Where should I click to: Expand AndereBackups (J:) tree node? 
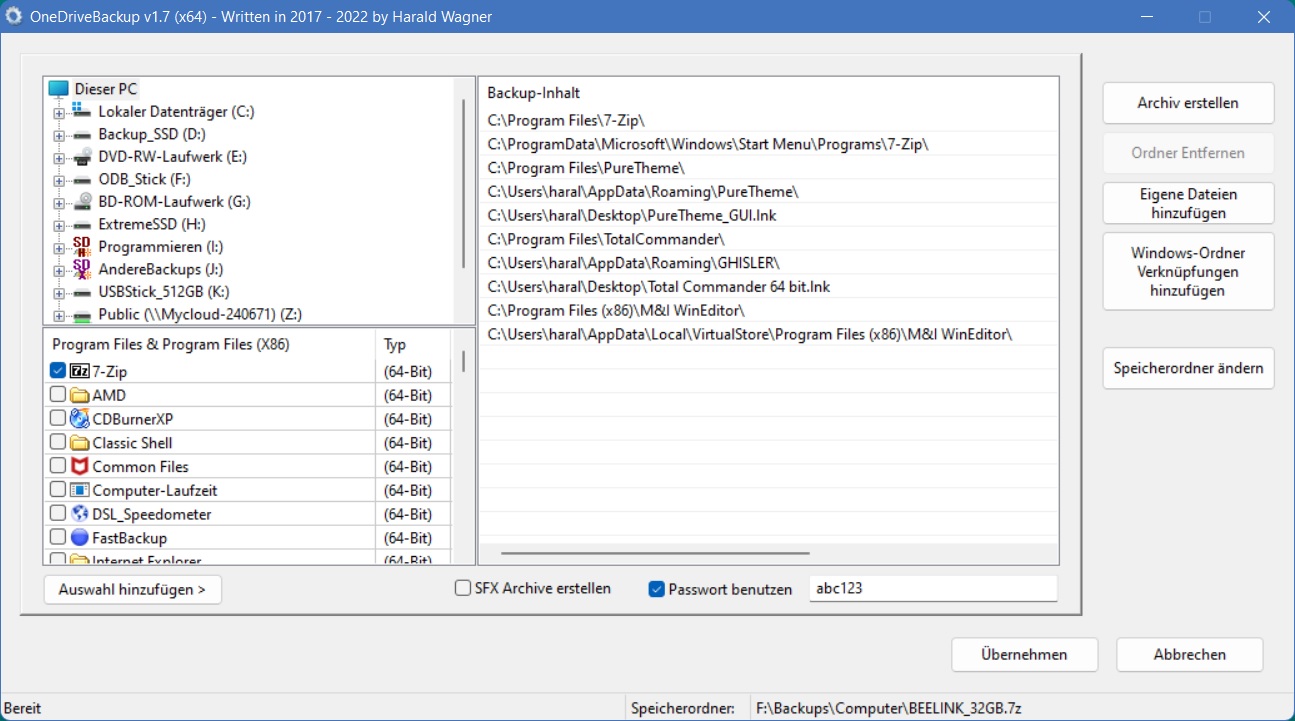[x=59, y=270]
